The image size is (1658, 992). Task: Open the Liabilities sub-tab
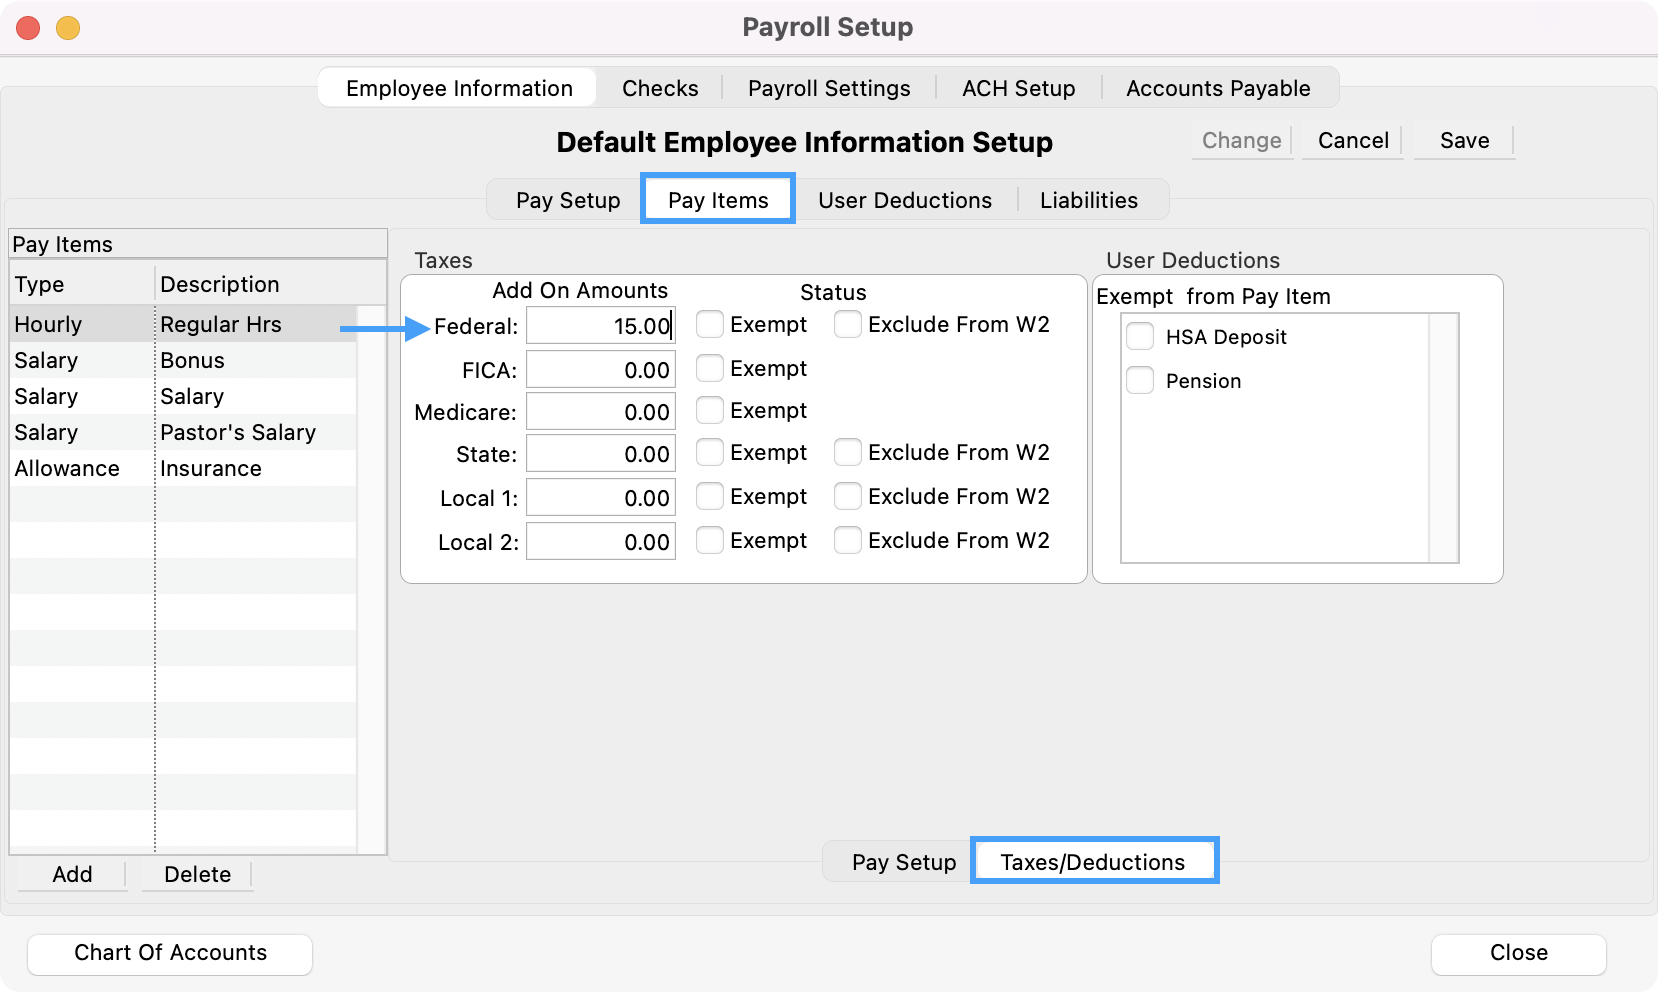pos(1088,200)
